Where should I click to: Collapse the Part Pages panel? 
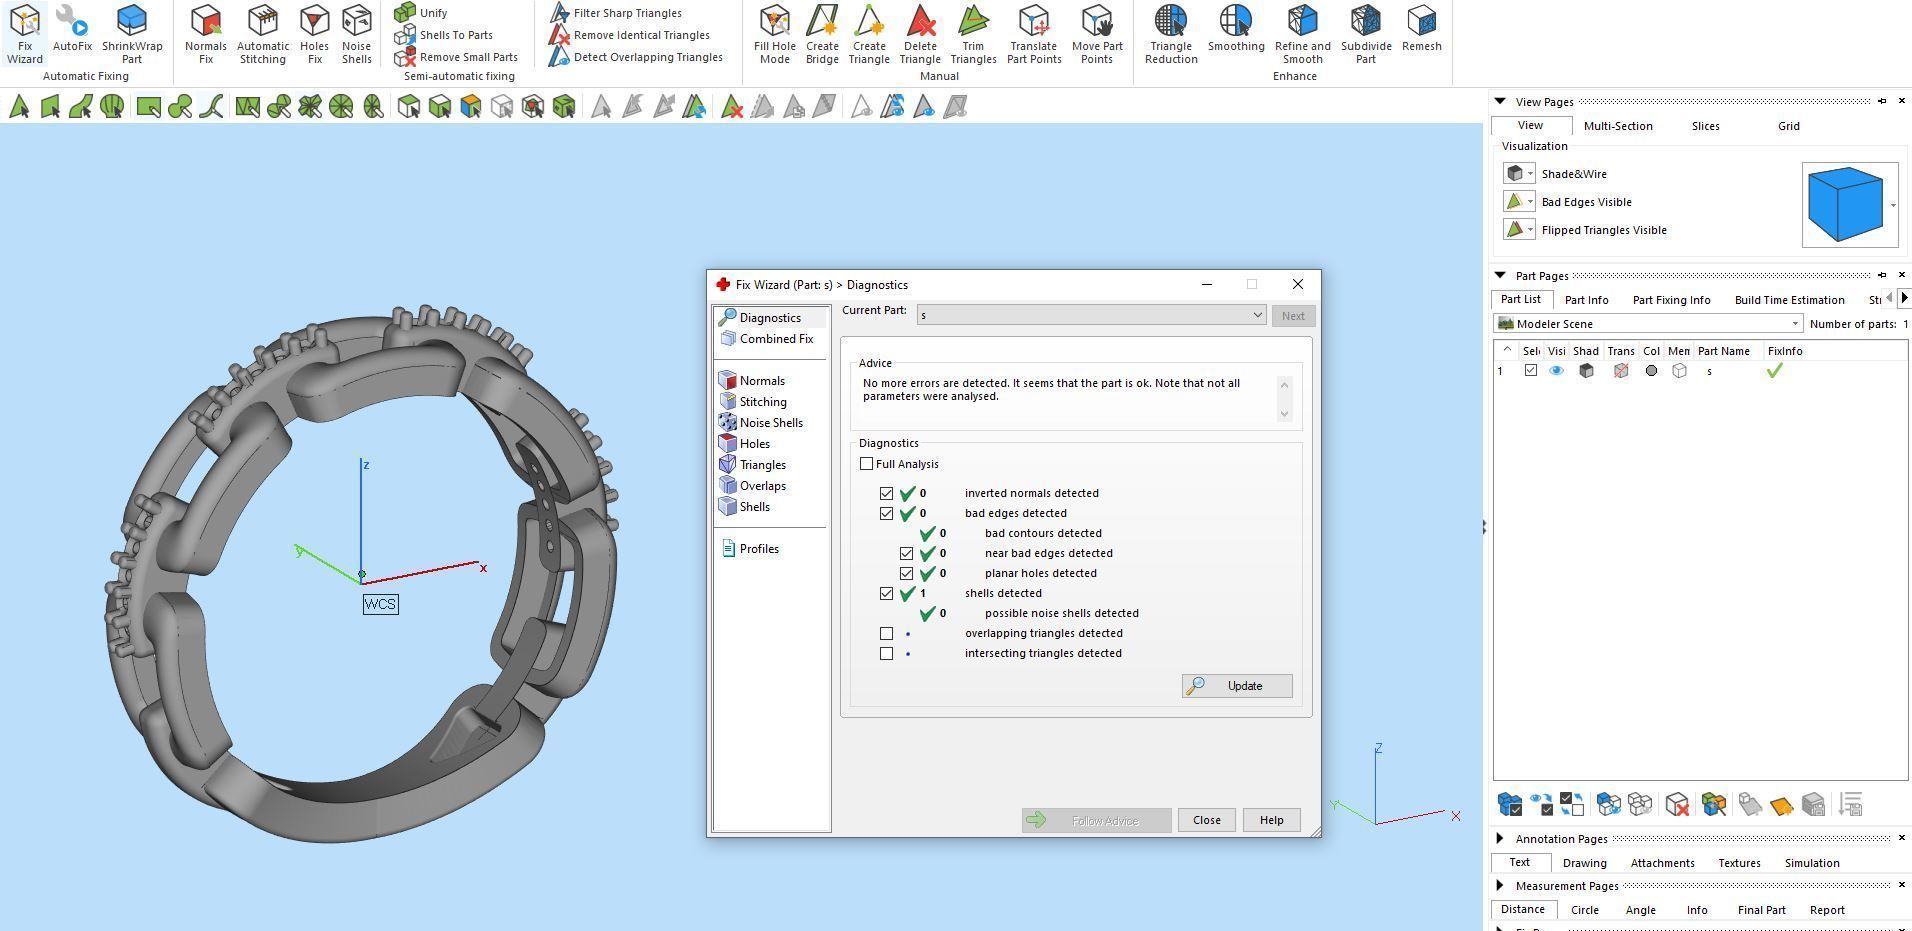(1500, 275)
